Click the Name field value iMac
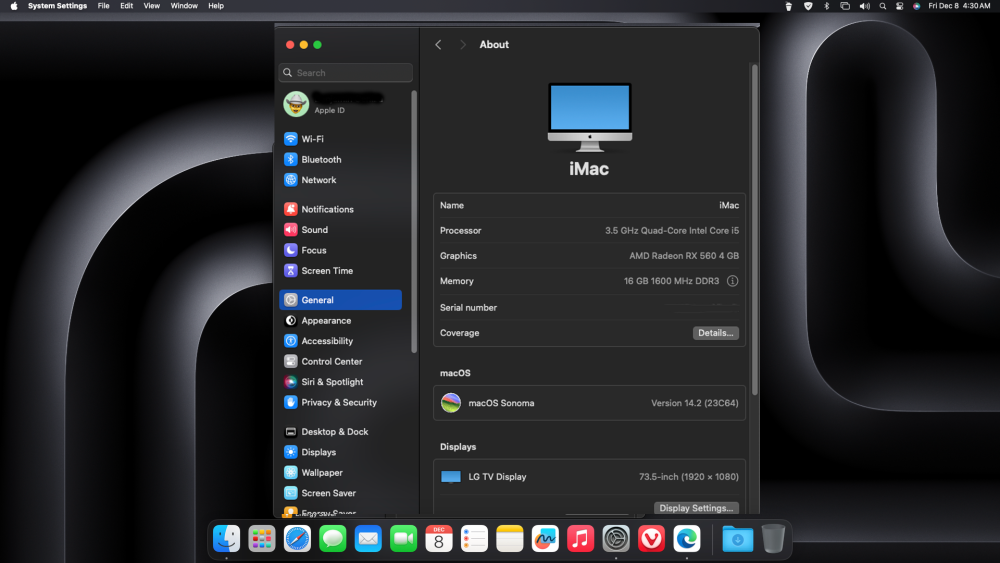Screen dimensions: 1000x563 (729, 205)
